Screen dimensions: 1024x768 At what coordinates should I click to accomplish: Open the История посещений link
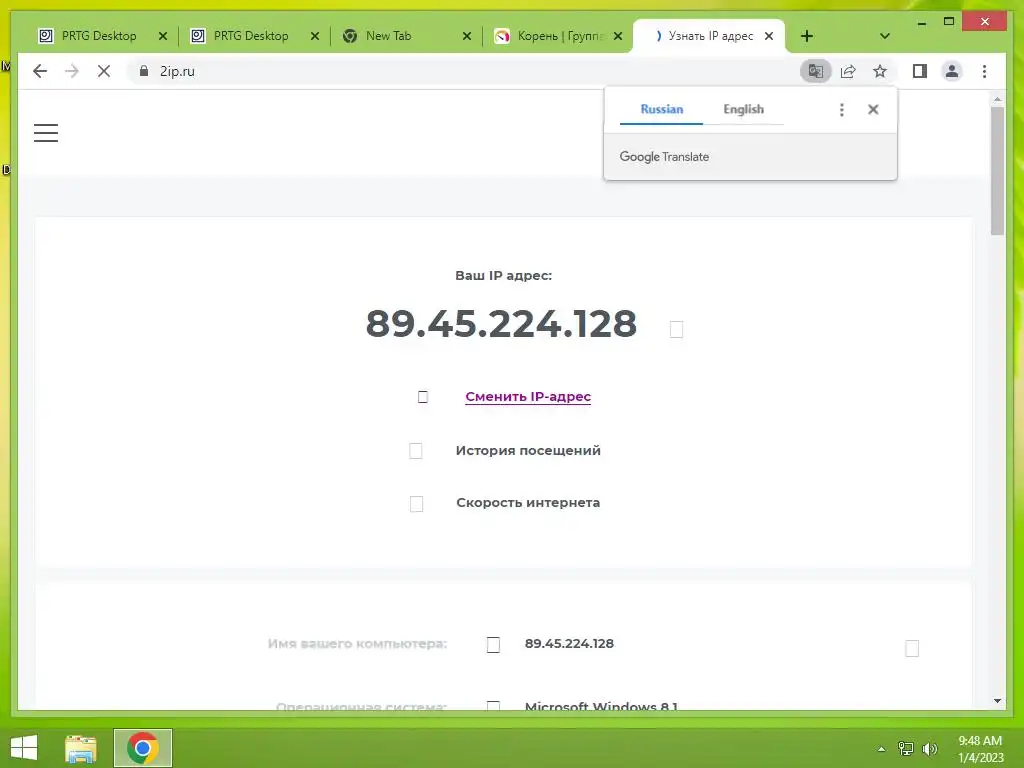click(x=528, y=451)
